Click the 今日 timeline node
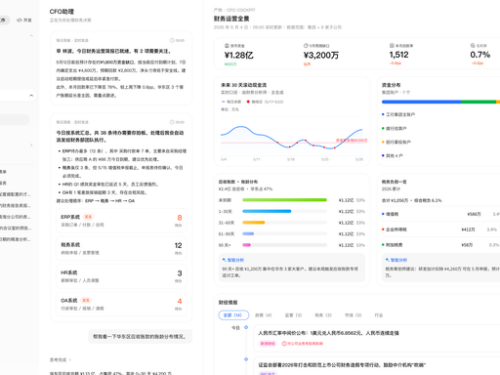 [246, 327]
